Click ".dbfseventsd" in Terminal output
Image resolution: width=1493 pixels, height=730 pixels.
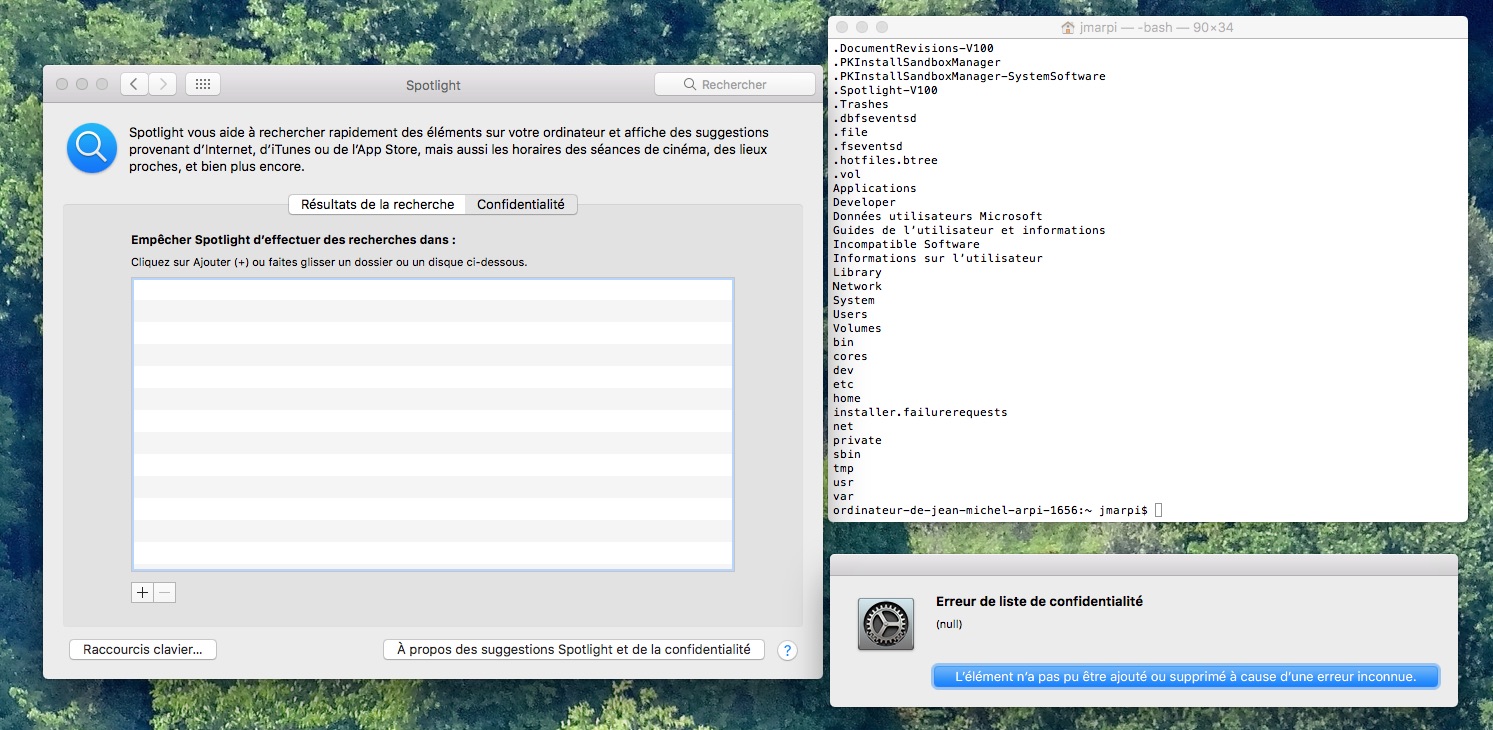tap(875, 118)
